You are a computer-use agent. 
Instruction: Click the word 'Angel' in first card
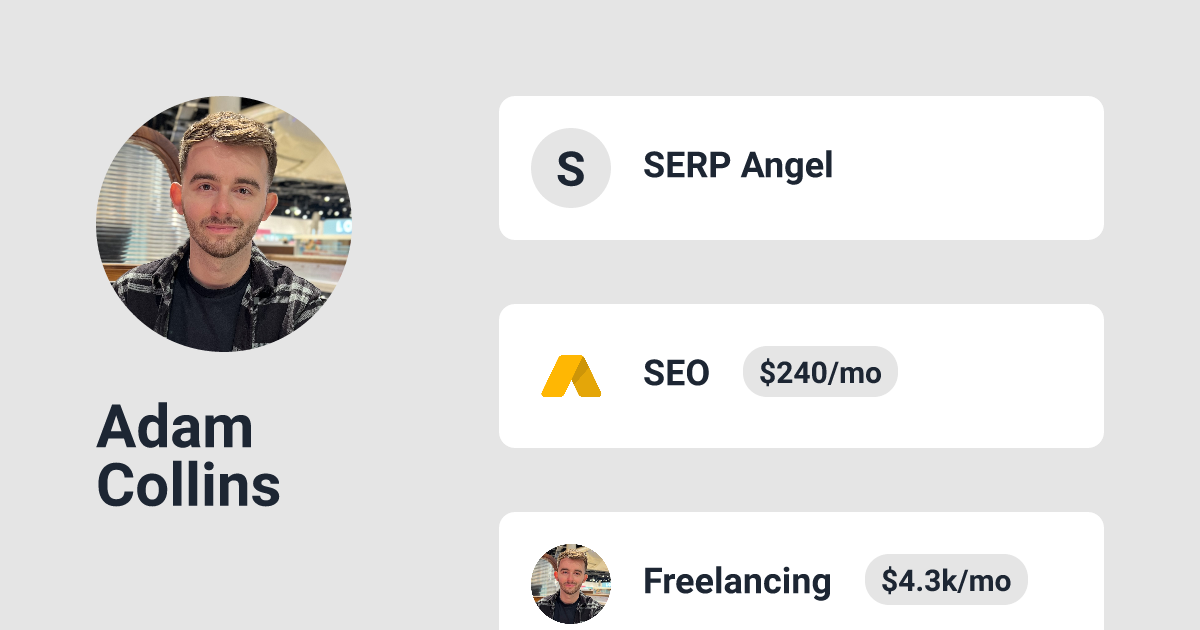[x=786, y=165]
